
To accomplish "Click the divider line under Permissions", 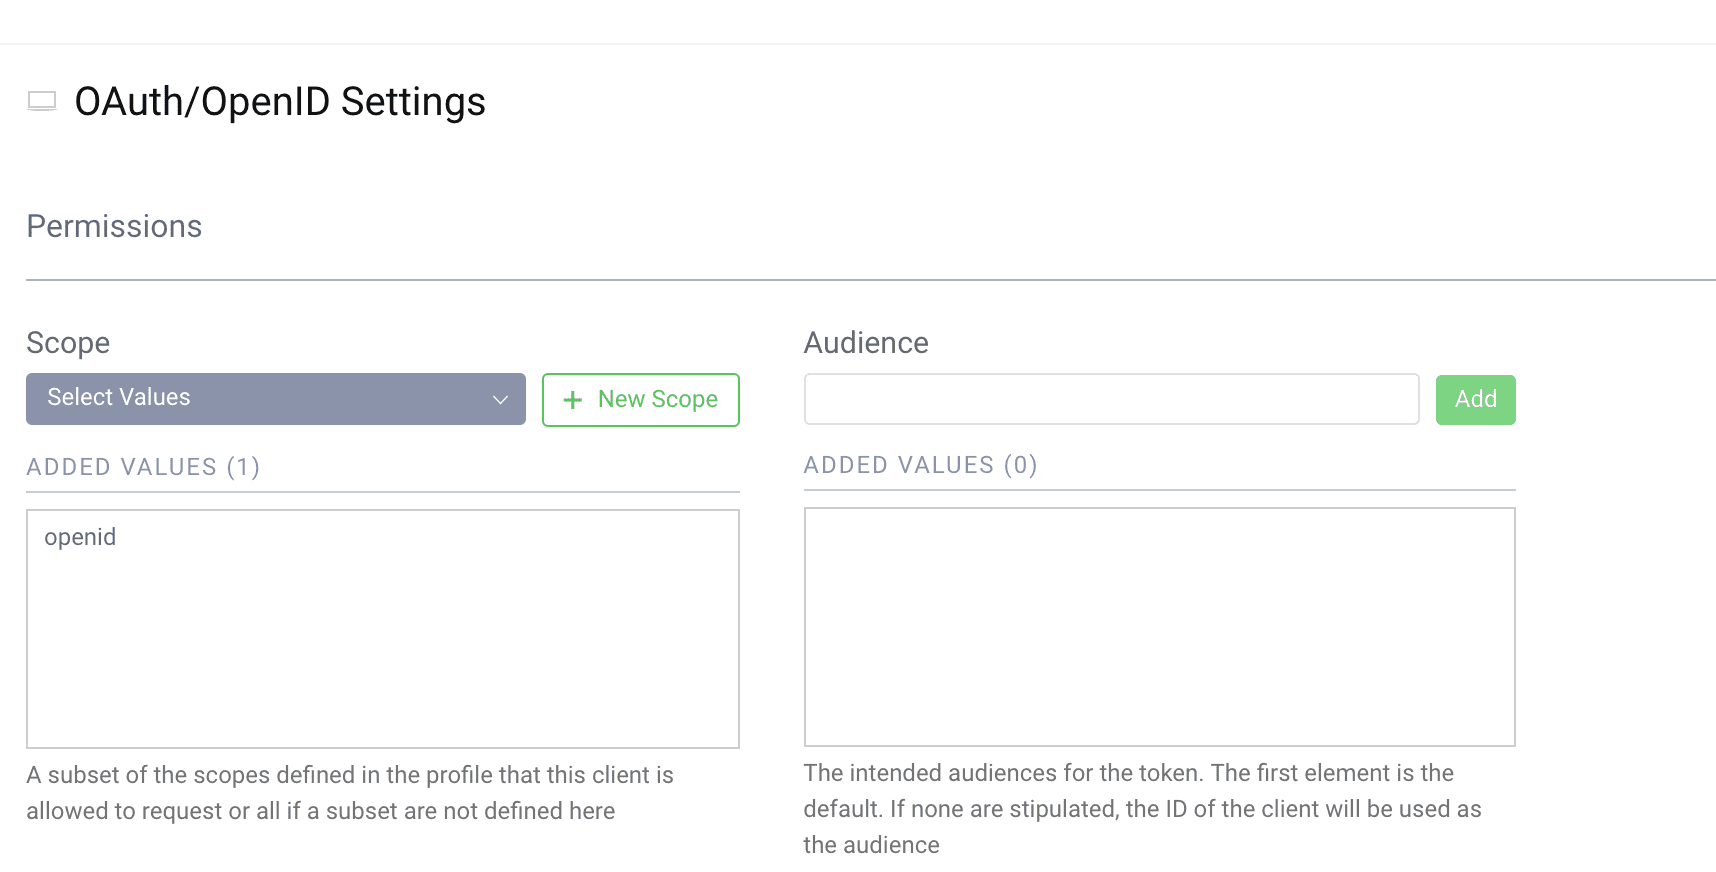I will 870,280.
